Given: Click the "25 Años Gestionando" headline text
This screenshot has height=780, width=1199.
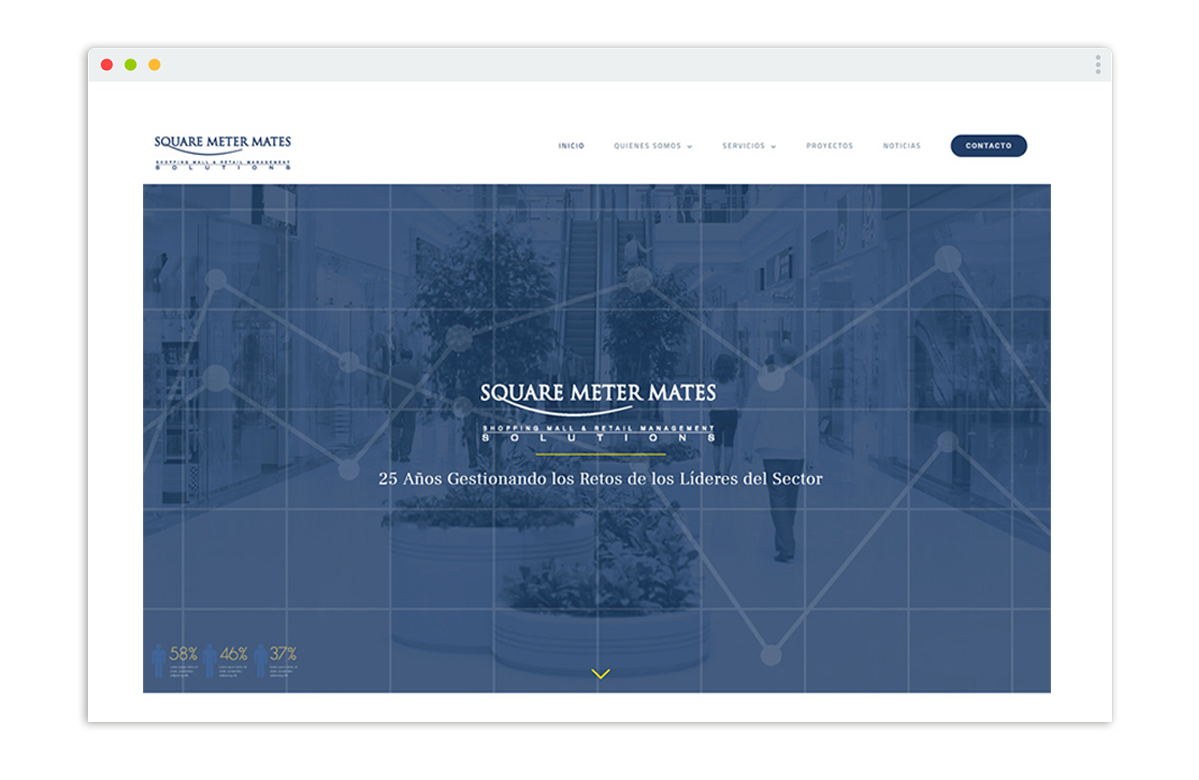Looking at the screenshot, I should tap(600, 479).
